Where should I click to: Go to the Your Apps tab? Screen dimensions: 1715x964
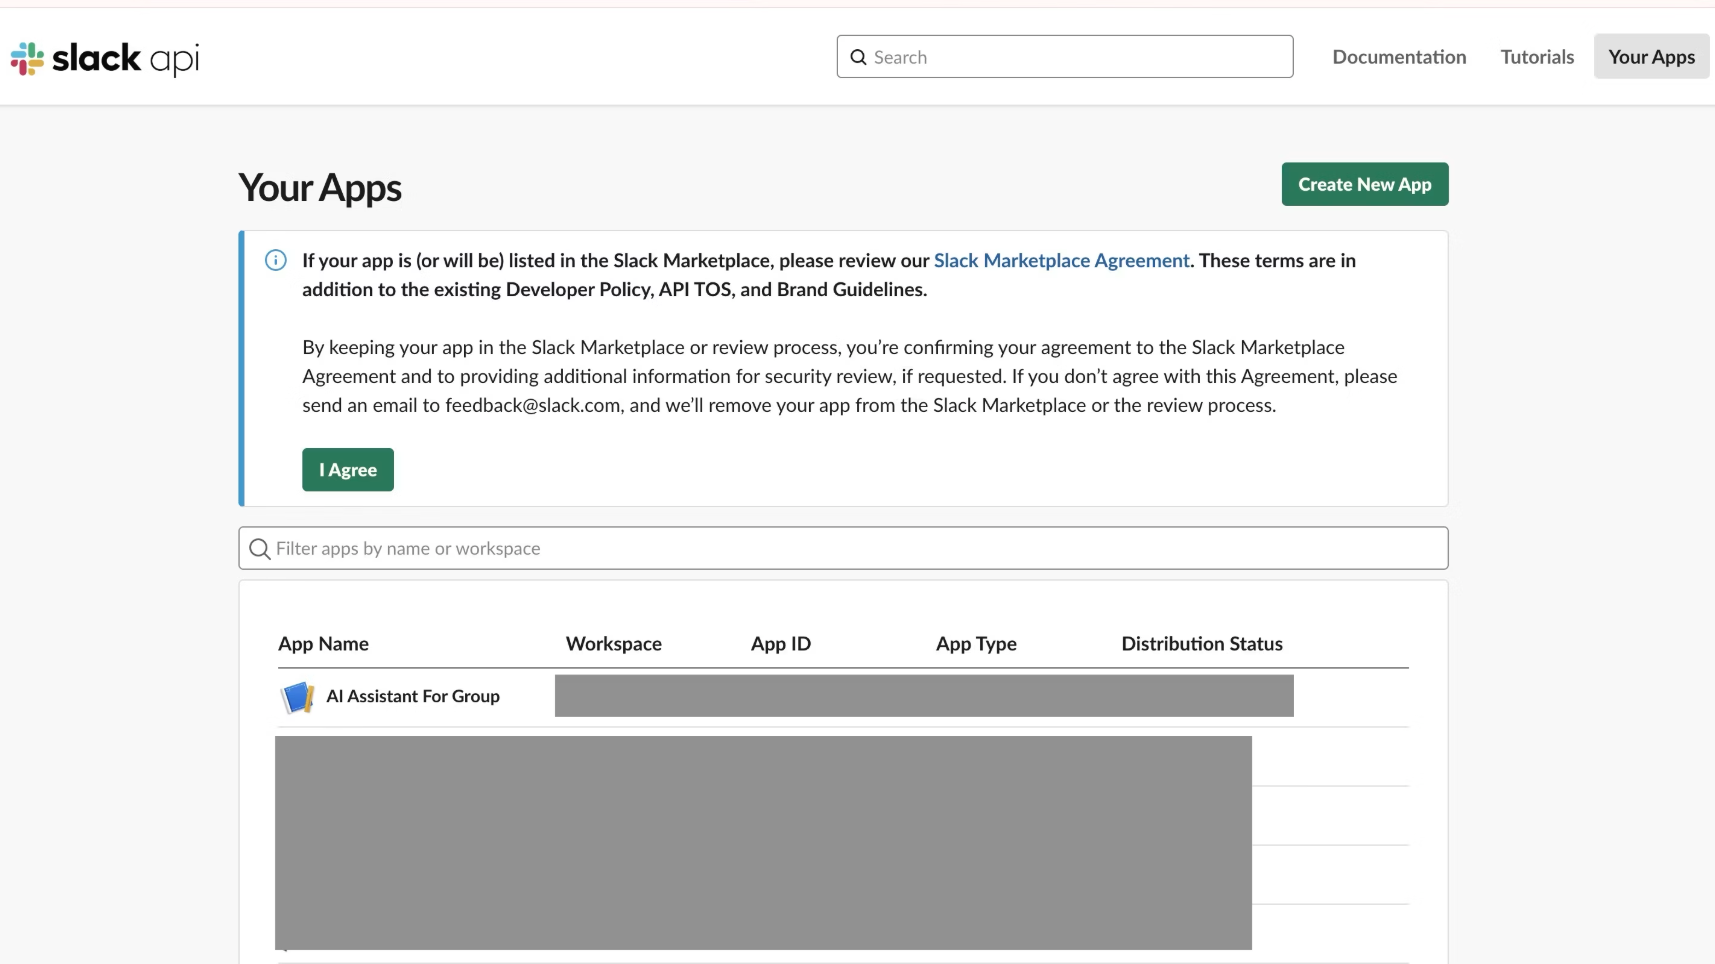pos(1651,57)
